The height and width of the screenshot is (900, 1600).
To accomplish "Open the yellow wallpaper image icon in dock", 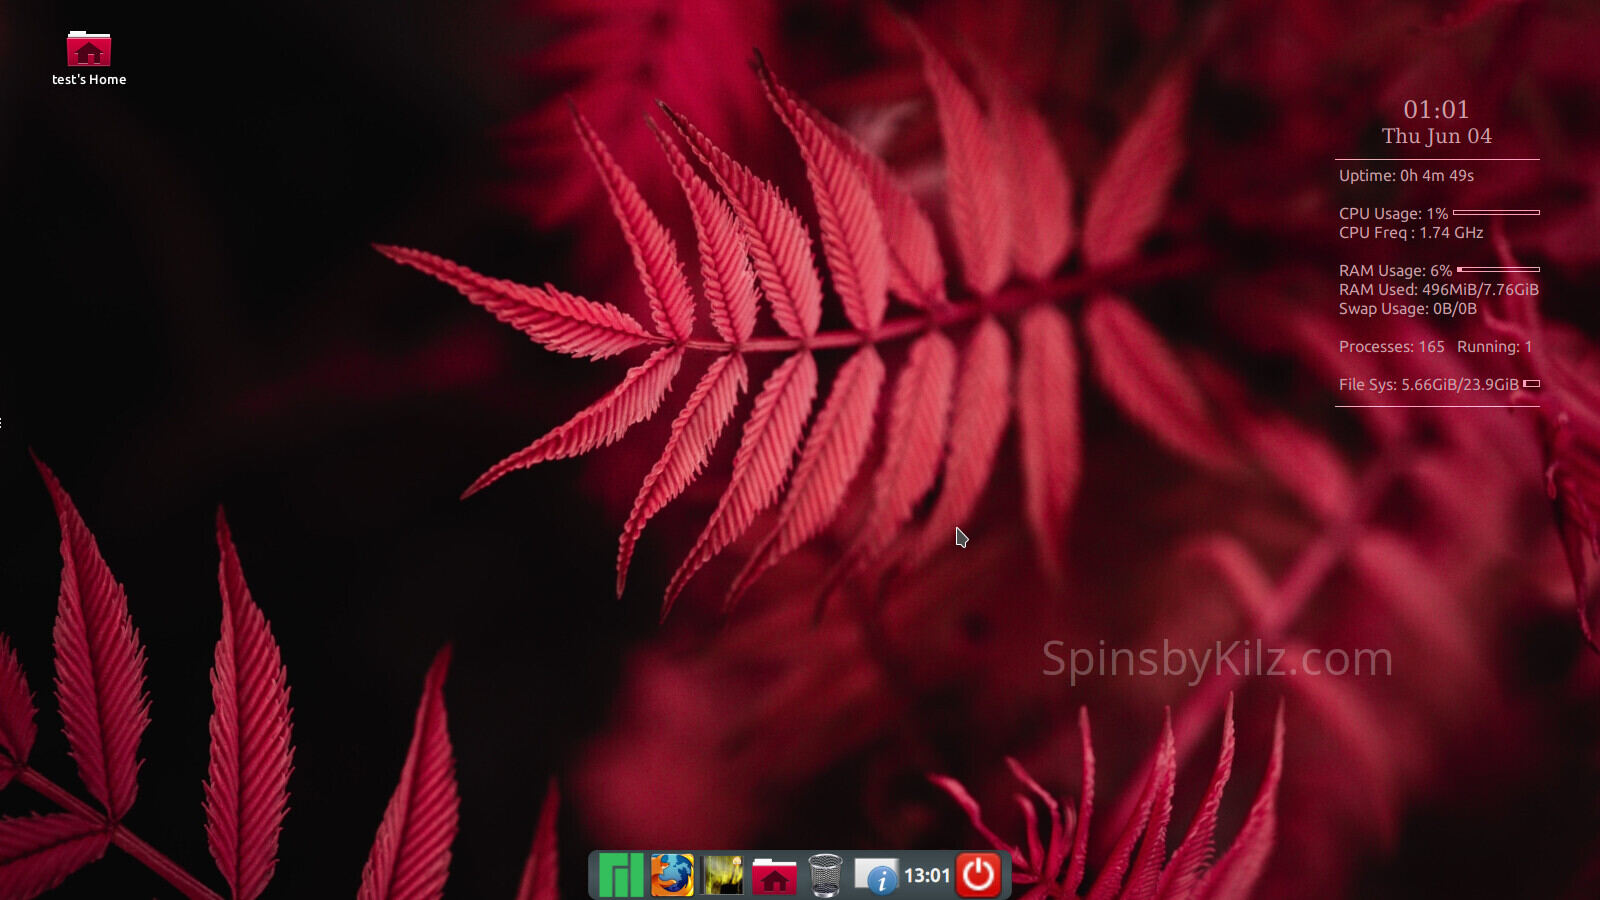I will [723, 875].
